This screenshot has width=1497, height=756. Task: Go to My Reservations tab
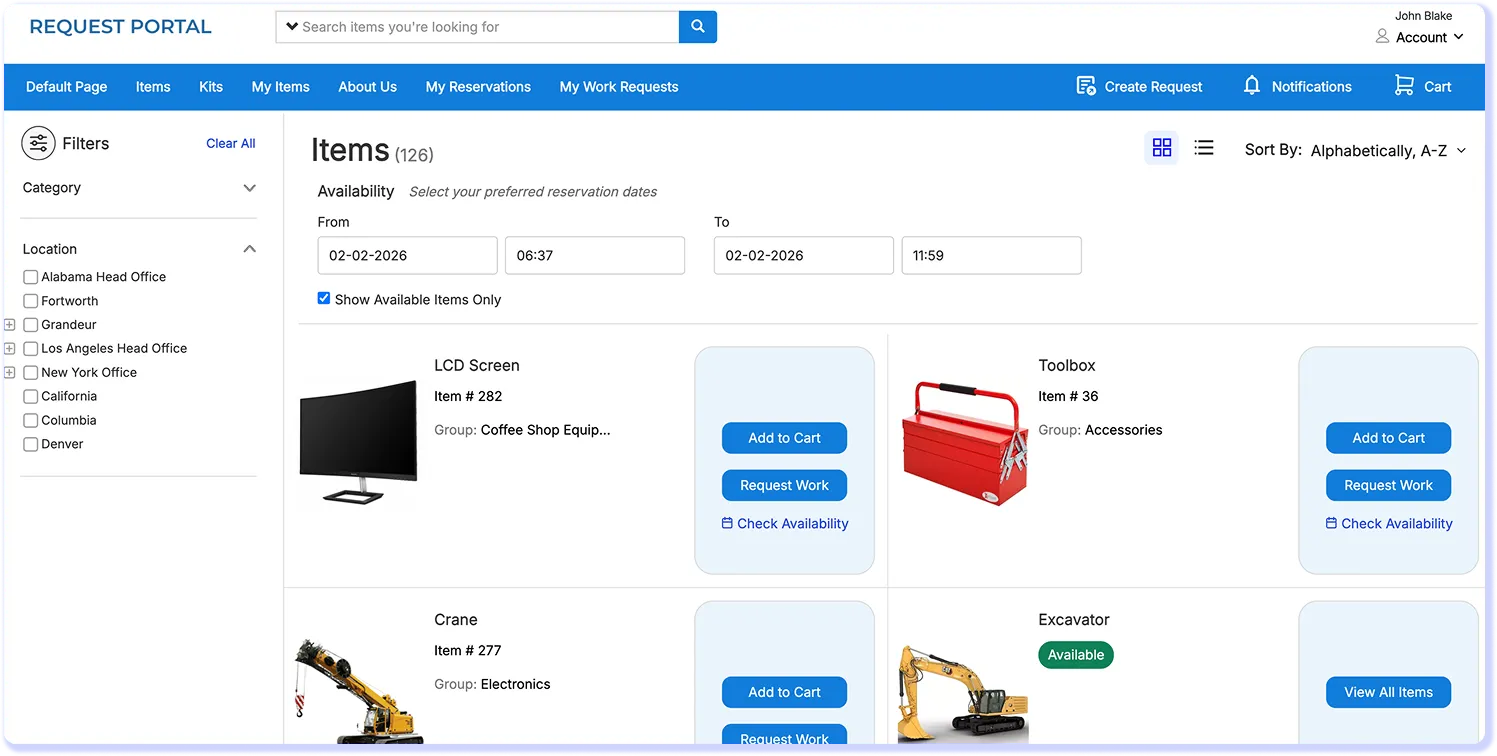pos(477,87)
